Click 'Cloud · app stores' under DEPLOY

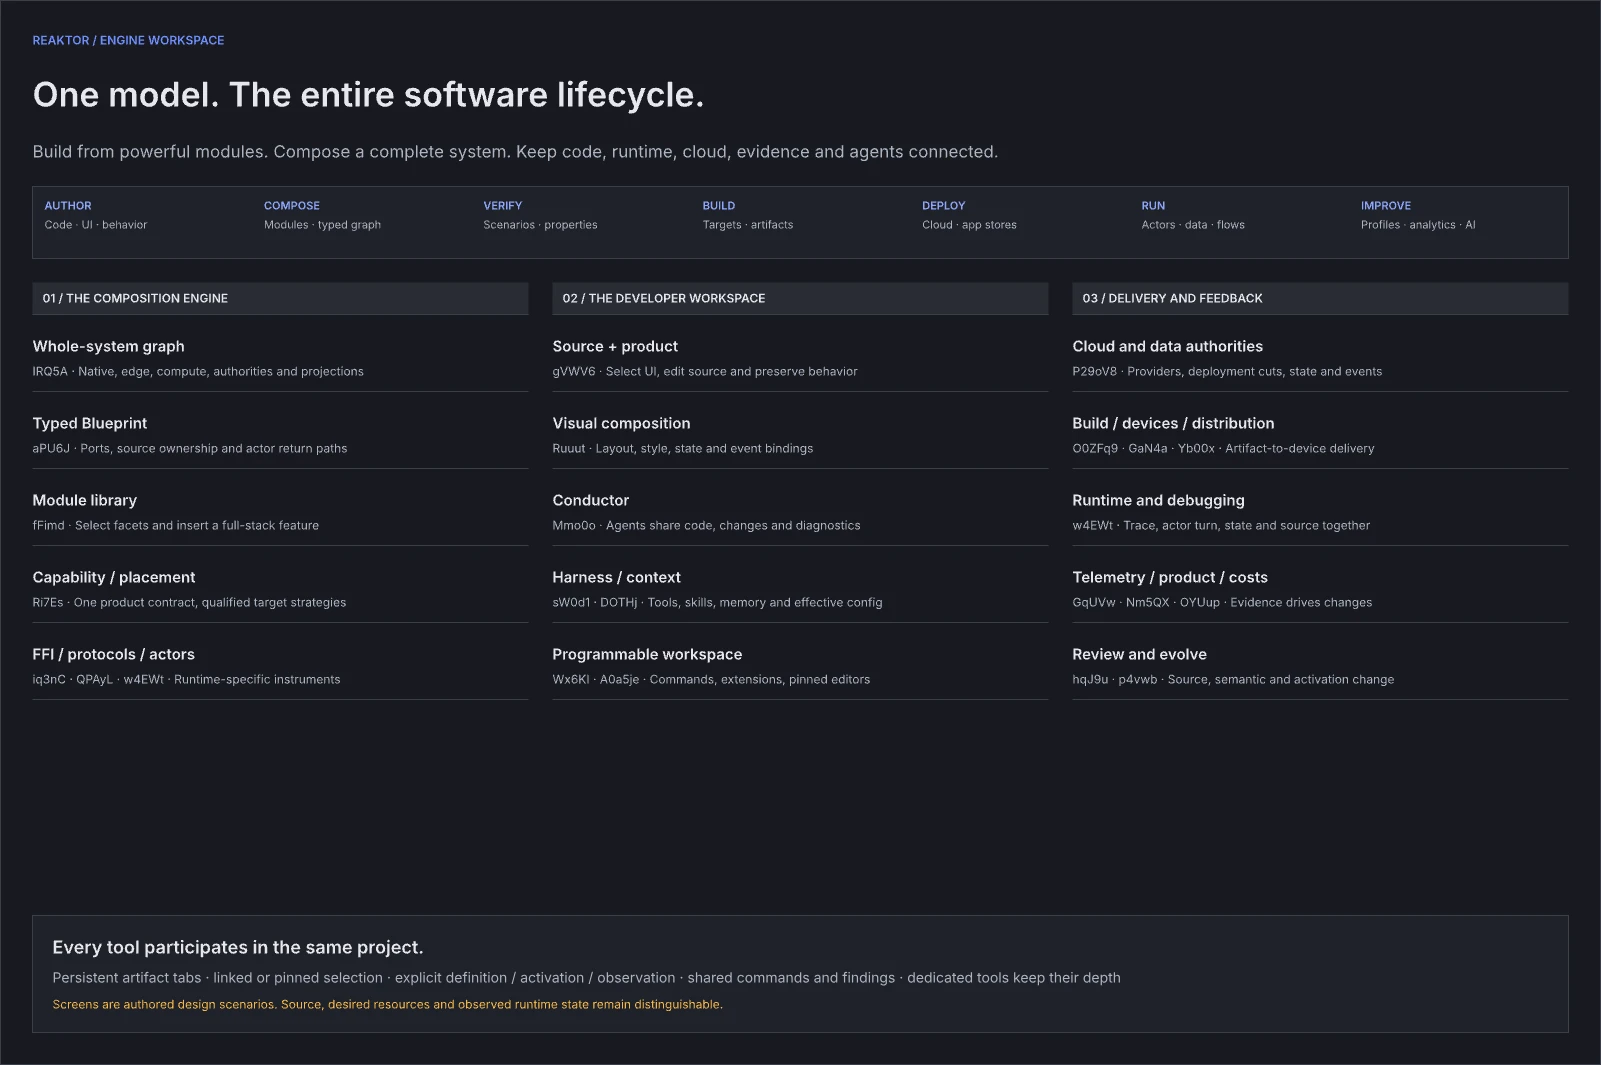coord(969,225)
